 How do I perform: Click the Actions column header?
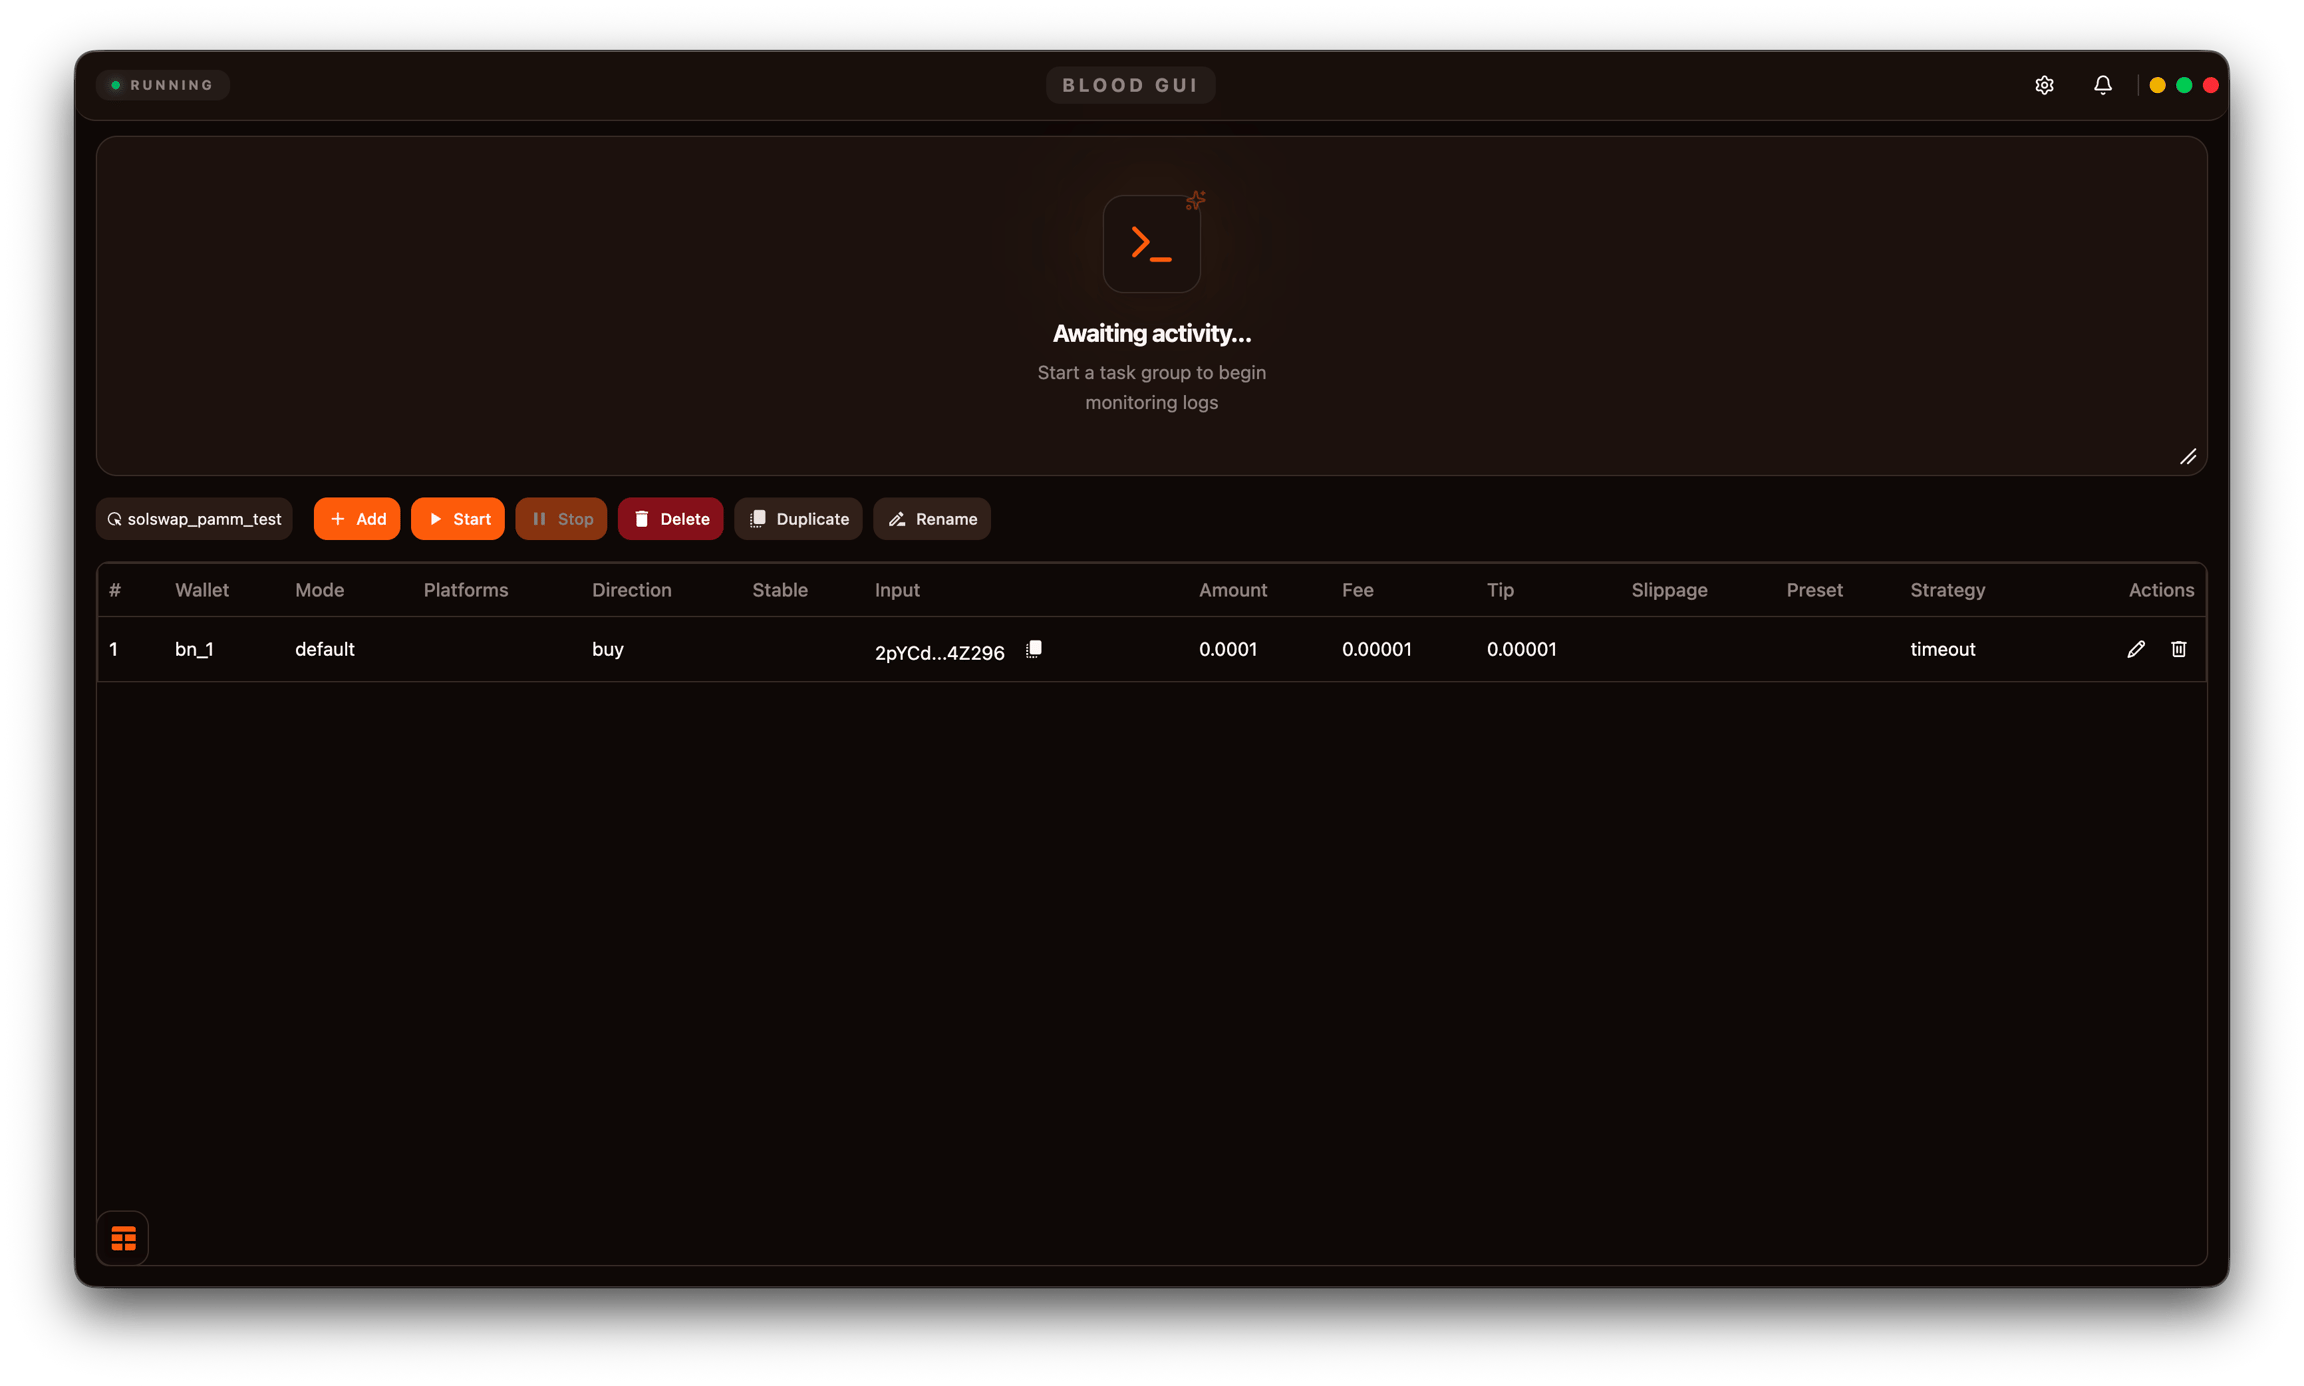pos(2161,590)
